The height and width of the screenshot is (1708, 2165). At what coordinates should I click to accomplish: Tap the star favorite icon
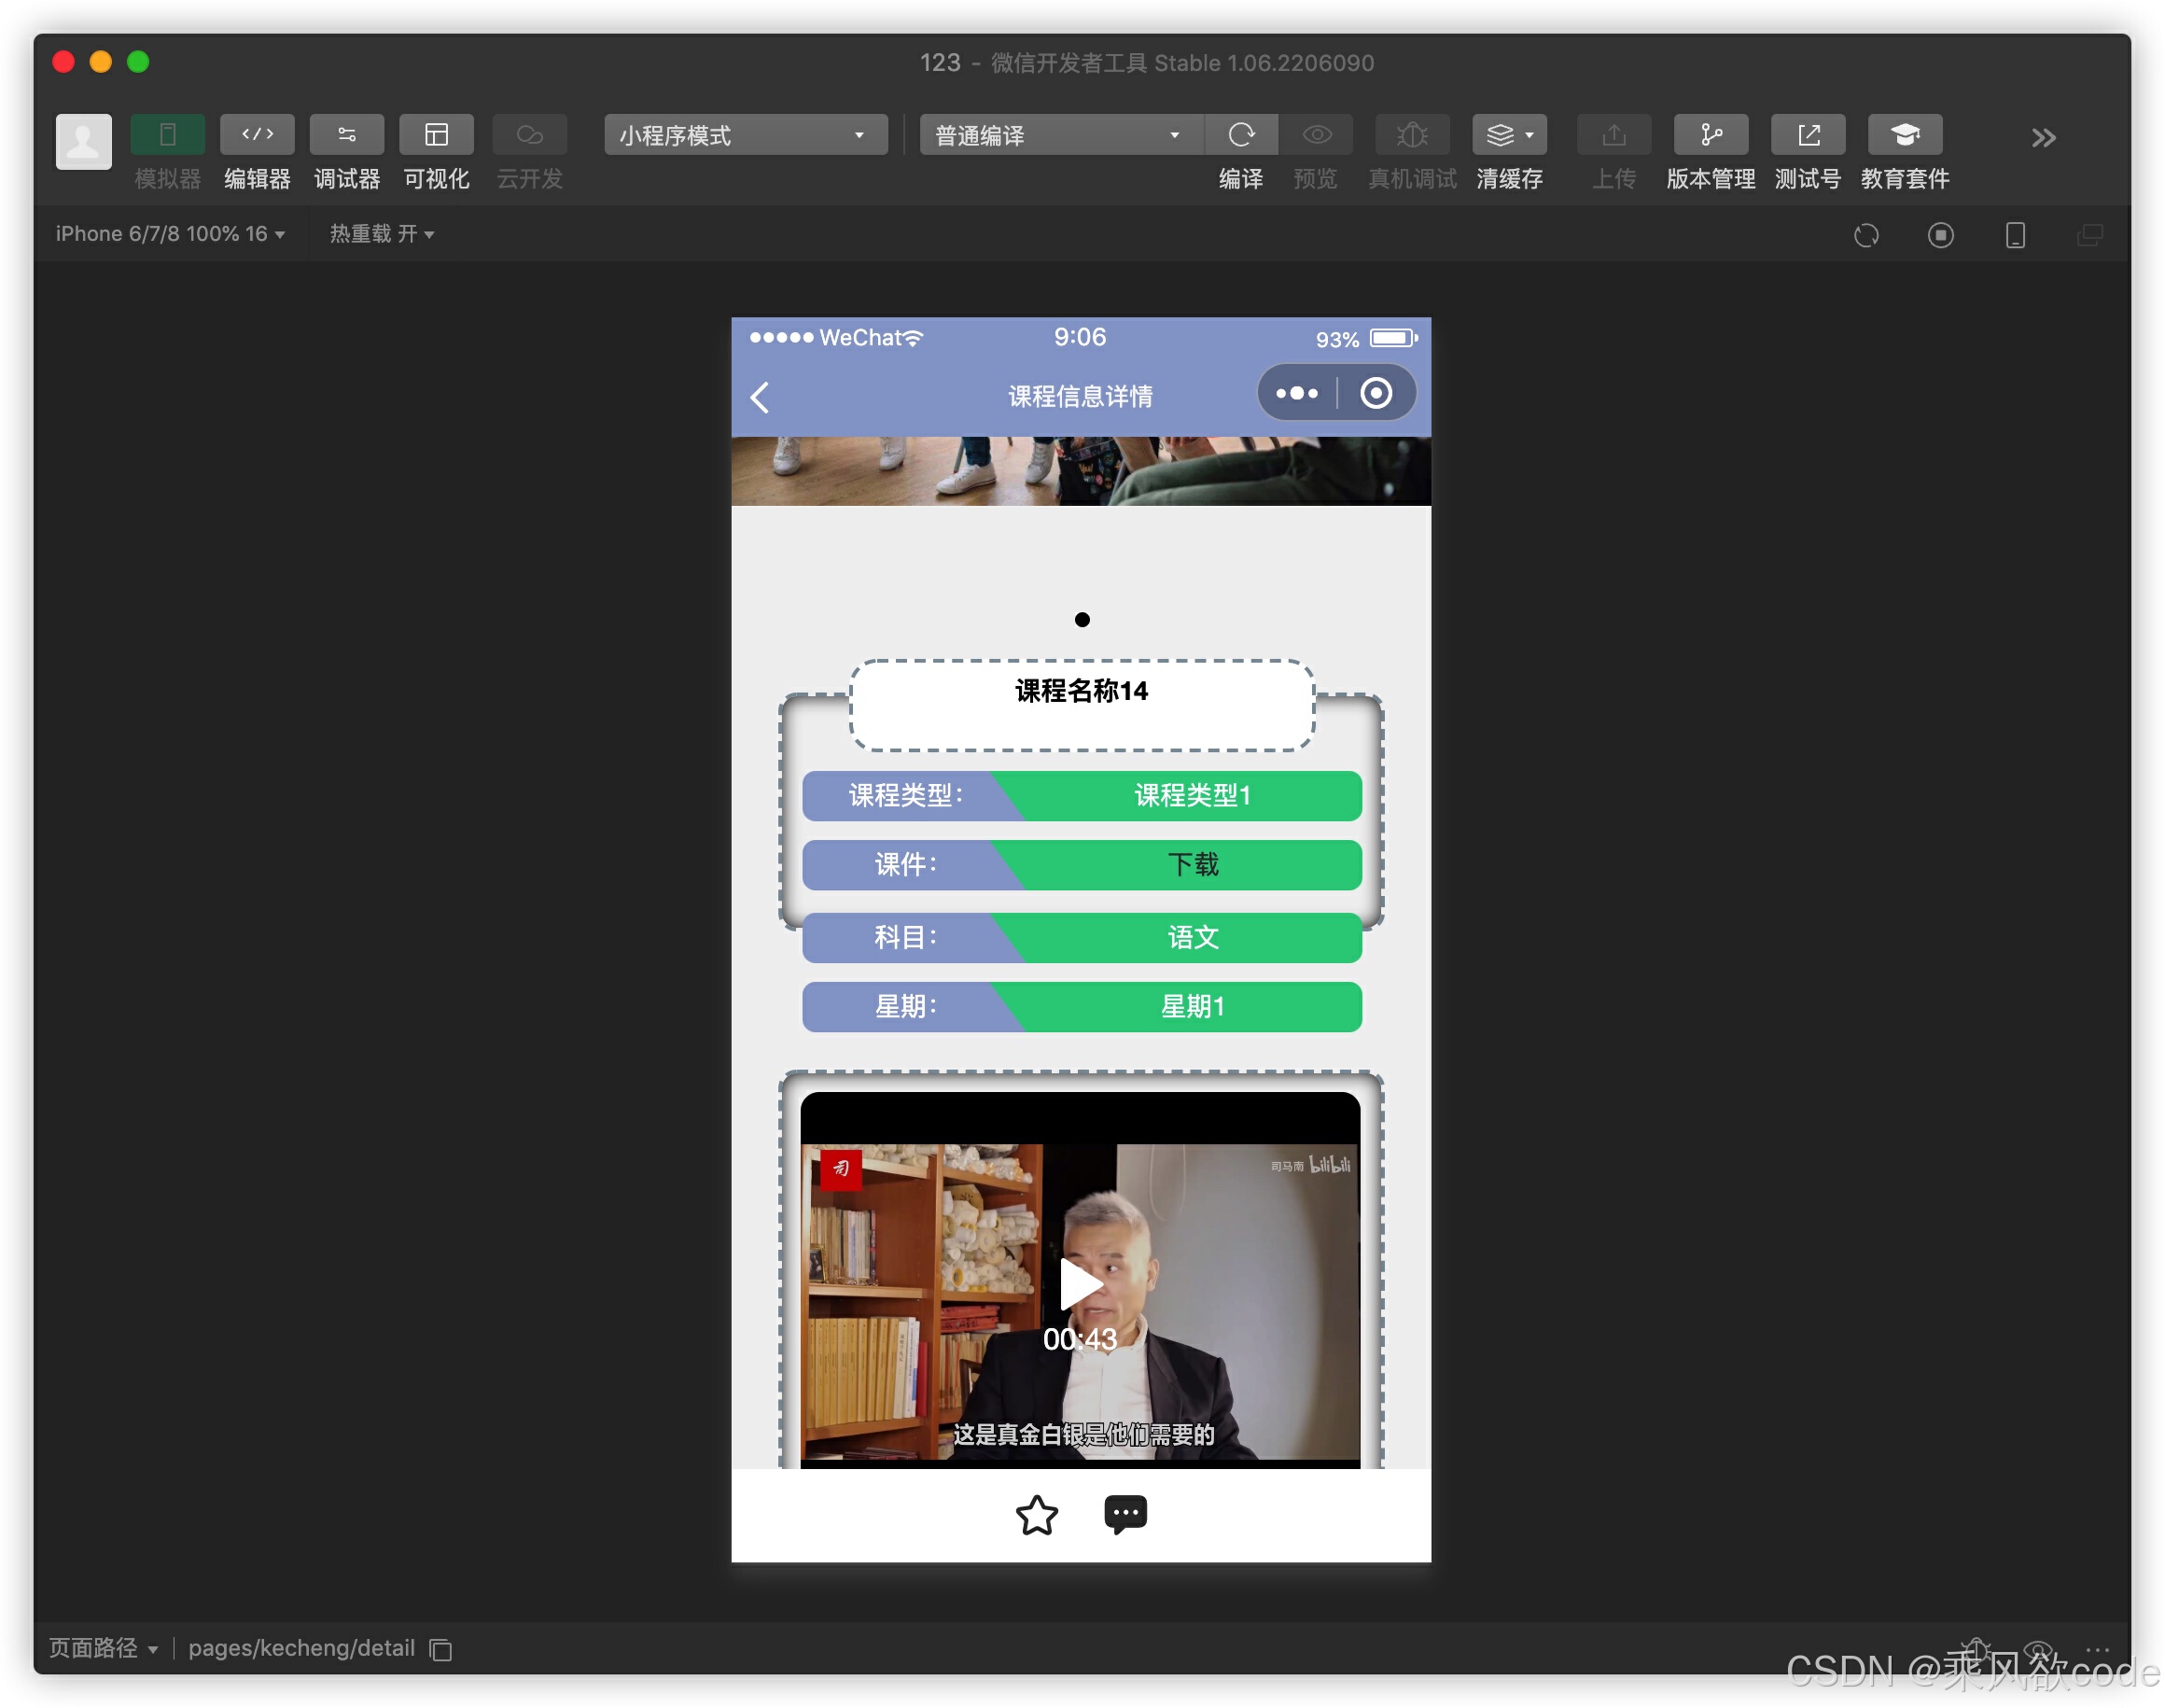(1036, 1515)
